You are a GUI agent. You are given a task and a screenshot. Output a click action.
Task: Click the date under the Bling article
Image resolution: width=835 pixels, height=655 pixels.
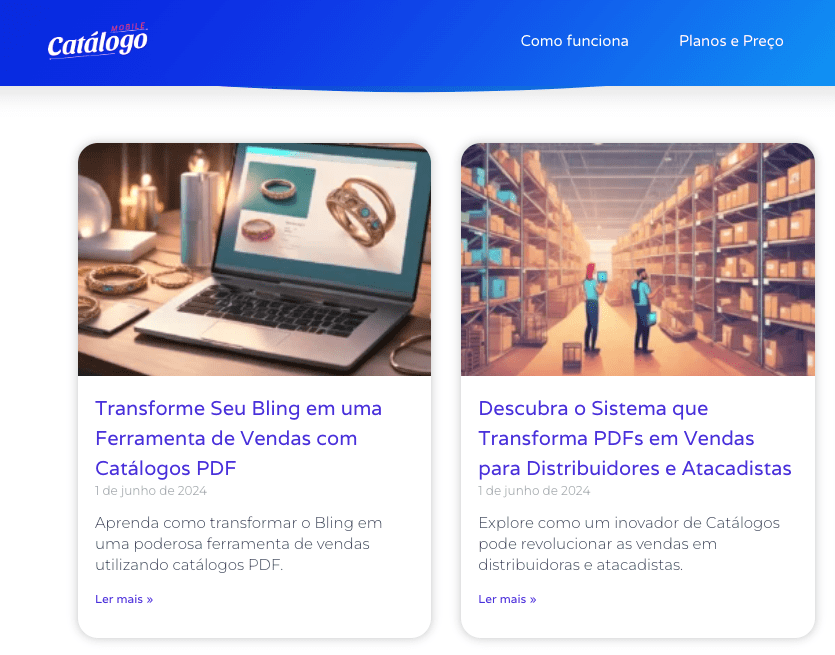151,490
